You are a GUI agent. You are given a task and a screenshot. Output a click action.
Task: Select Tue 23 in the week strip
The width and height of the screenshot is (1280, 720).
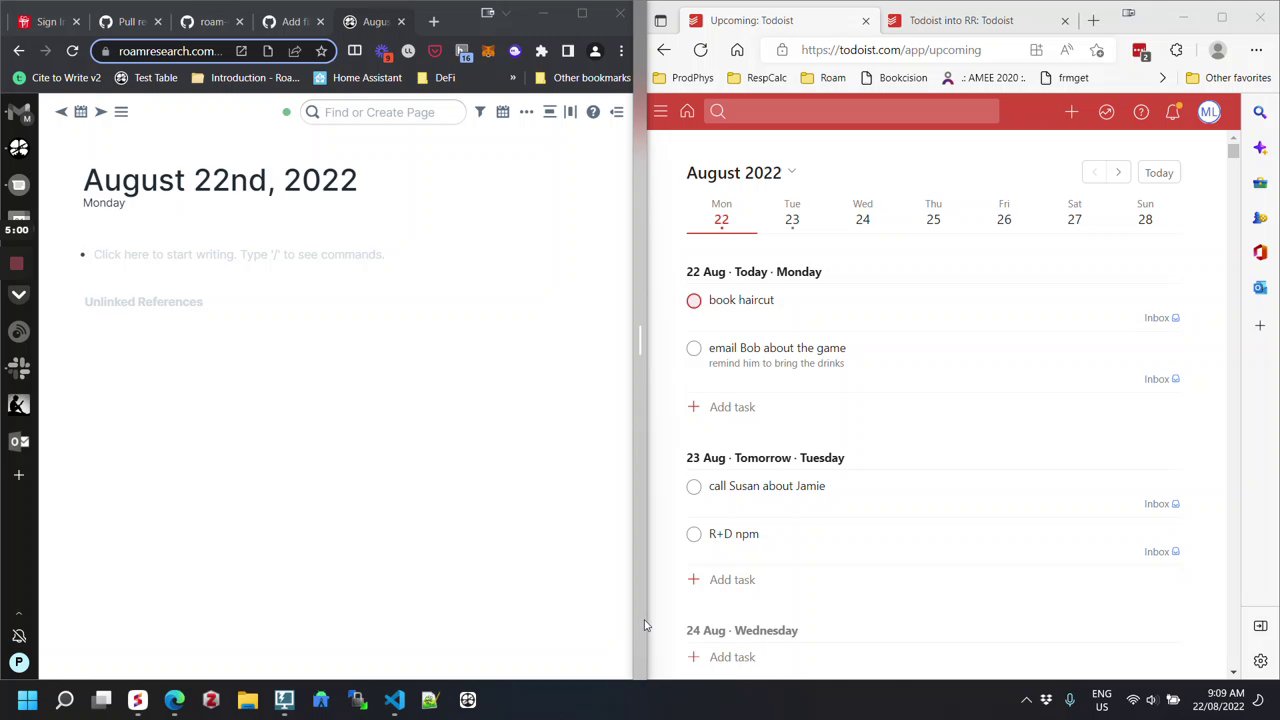coord(792,212)
